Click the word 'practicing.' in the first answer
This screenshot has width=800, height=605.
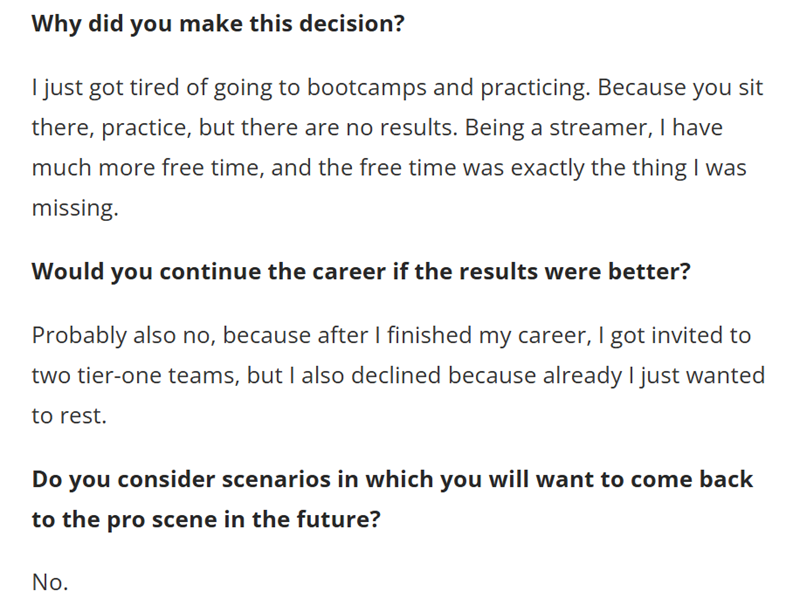[x=535, y=88]
